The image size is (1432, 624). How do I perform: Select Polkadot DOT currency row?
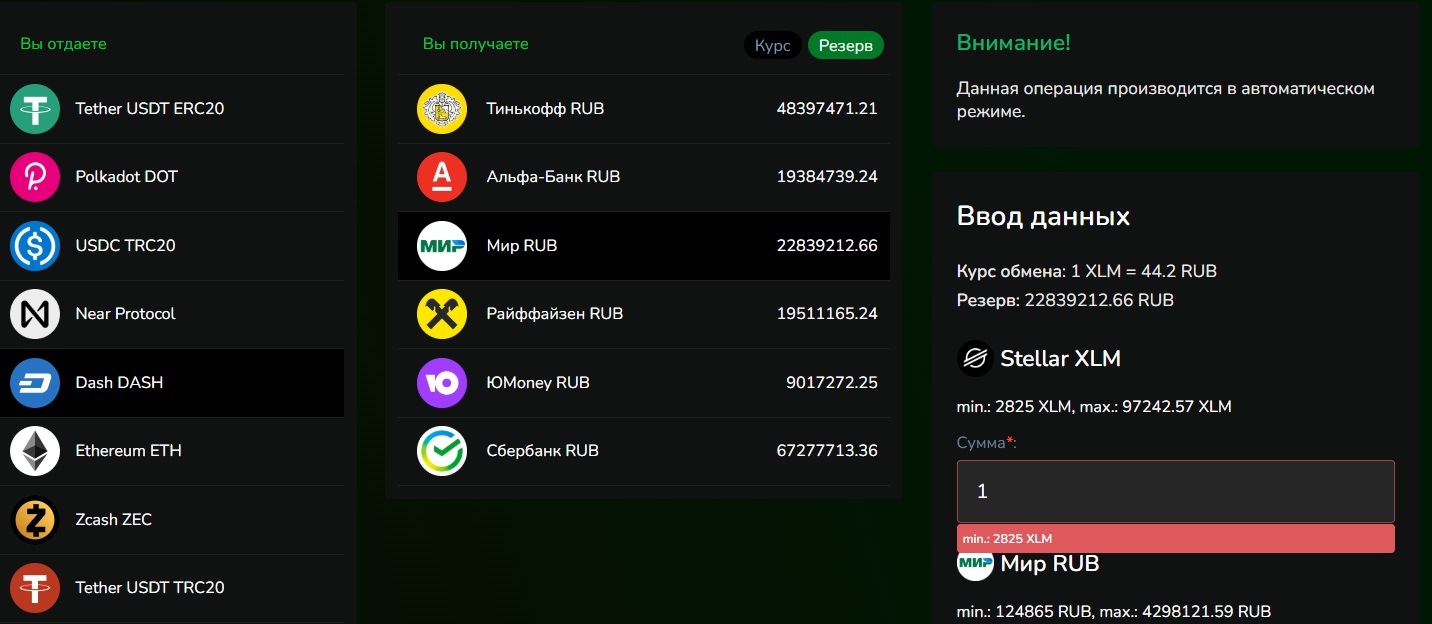pyautogui.click(x=172, y=177)
